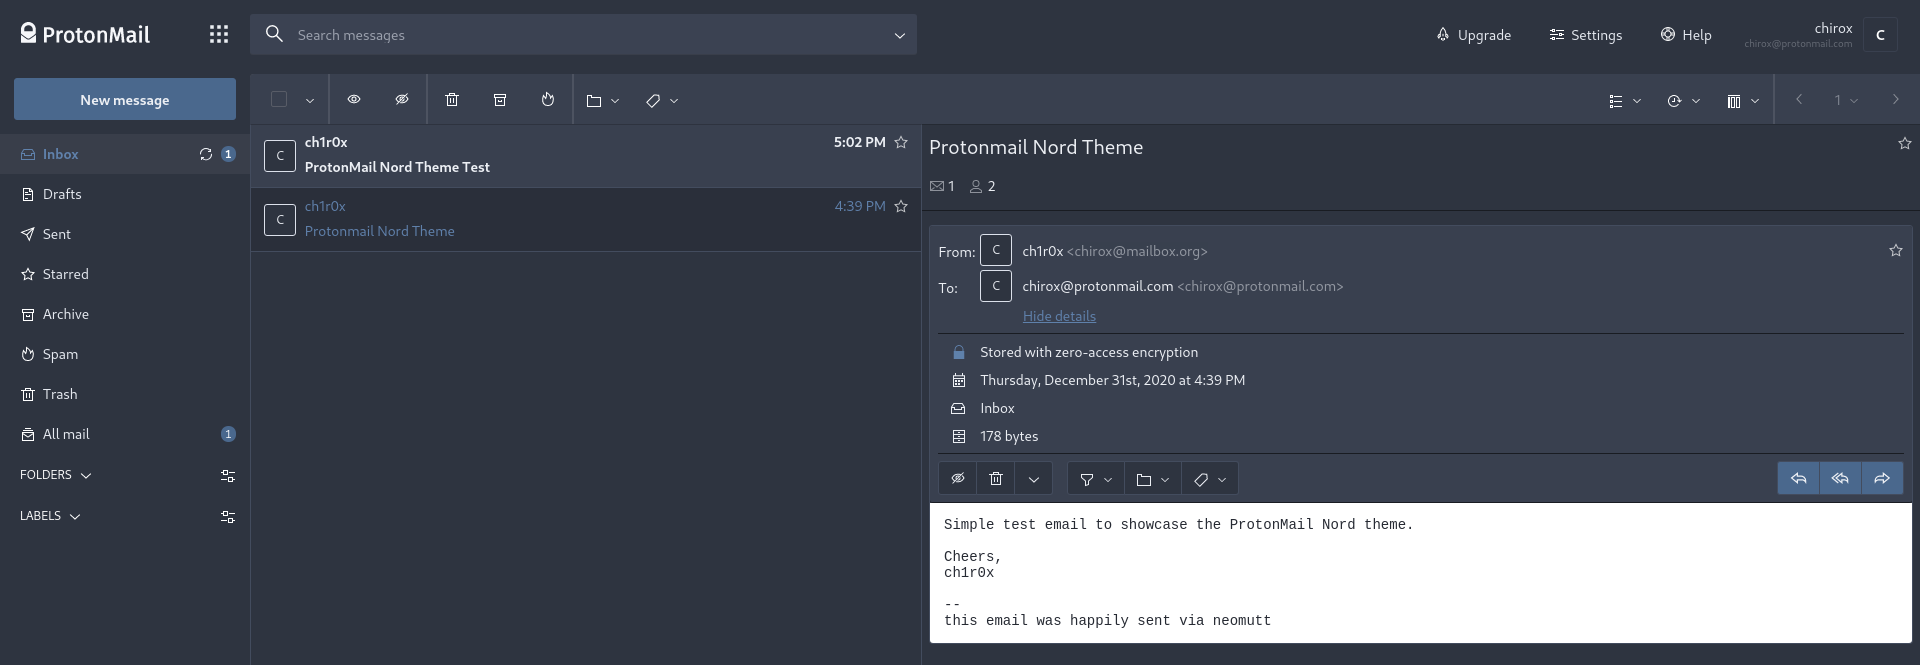Click the ProtonMail logo
The width and height of the screenshot is (1920, 665).
click(85, 35)
